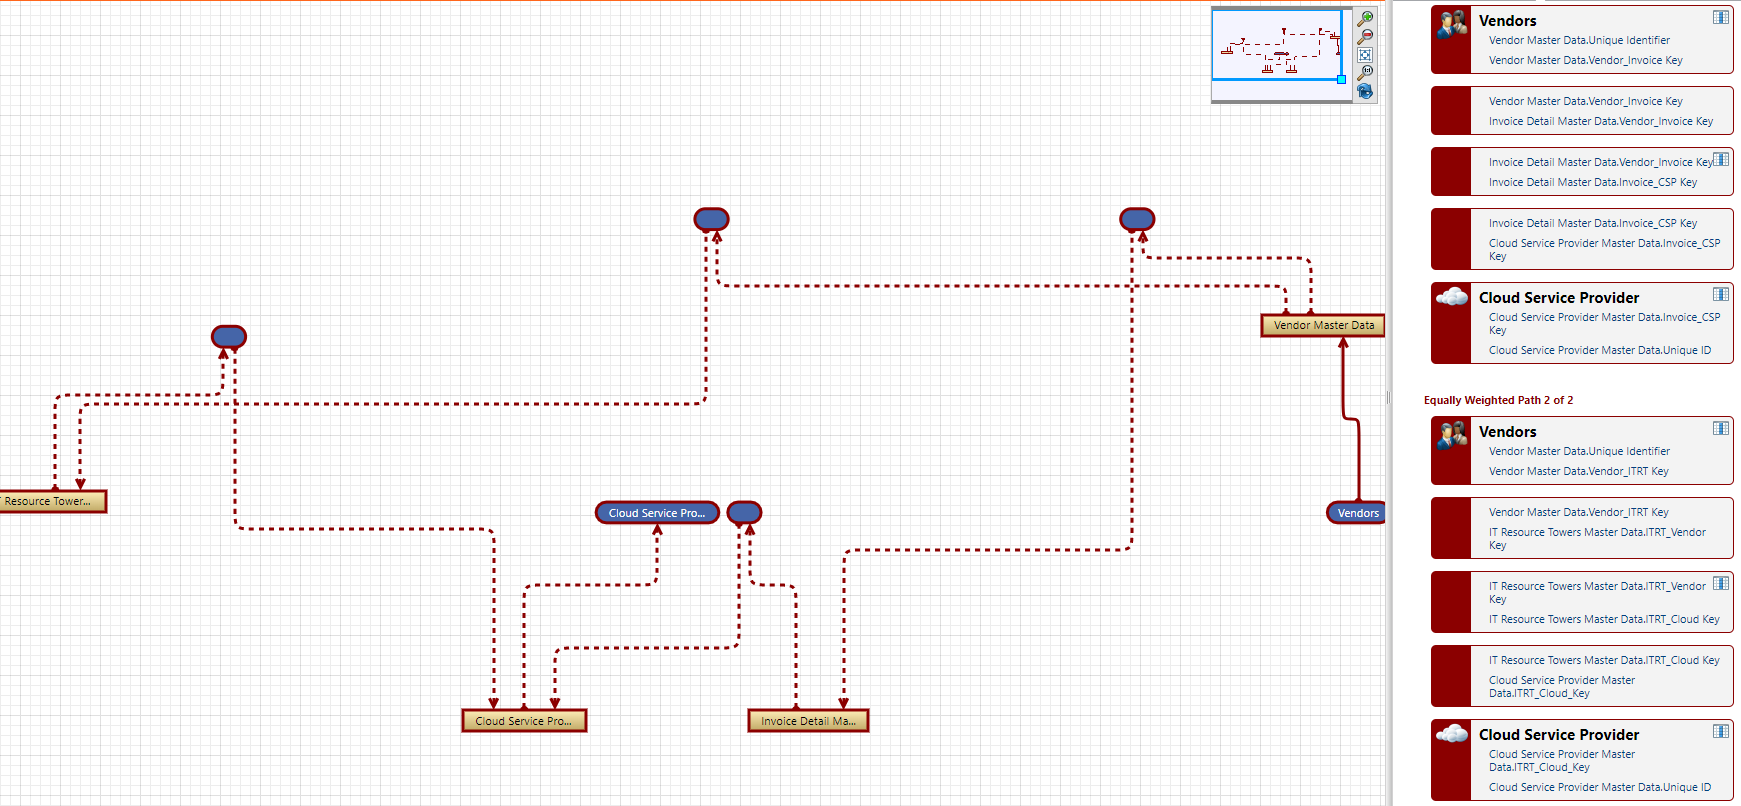Zoom out with the red minus magnifier
This screenshot has width=1741, height=806.
click(x=1364, y=37)
